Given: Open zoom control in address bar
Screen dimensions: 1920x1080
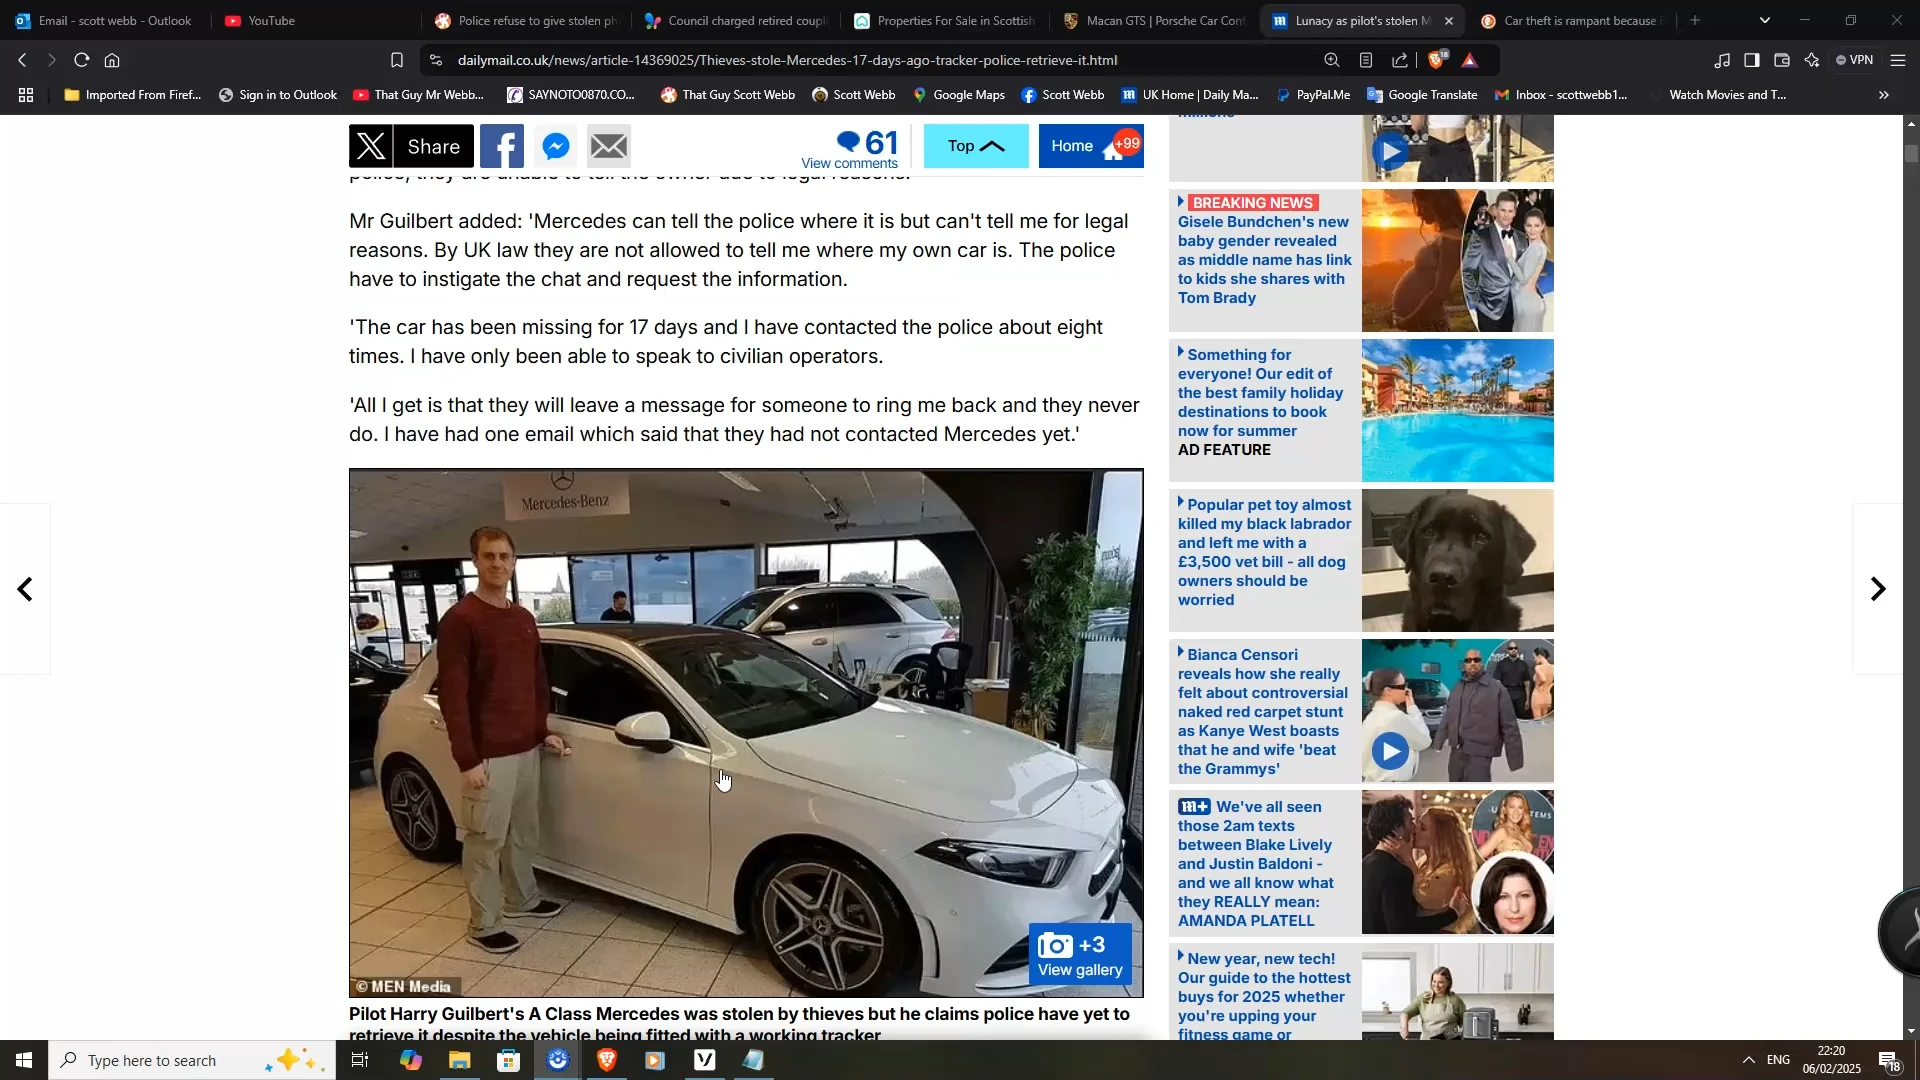Looking at the screenshot, I should coord(1332,60).
